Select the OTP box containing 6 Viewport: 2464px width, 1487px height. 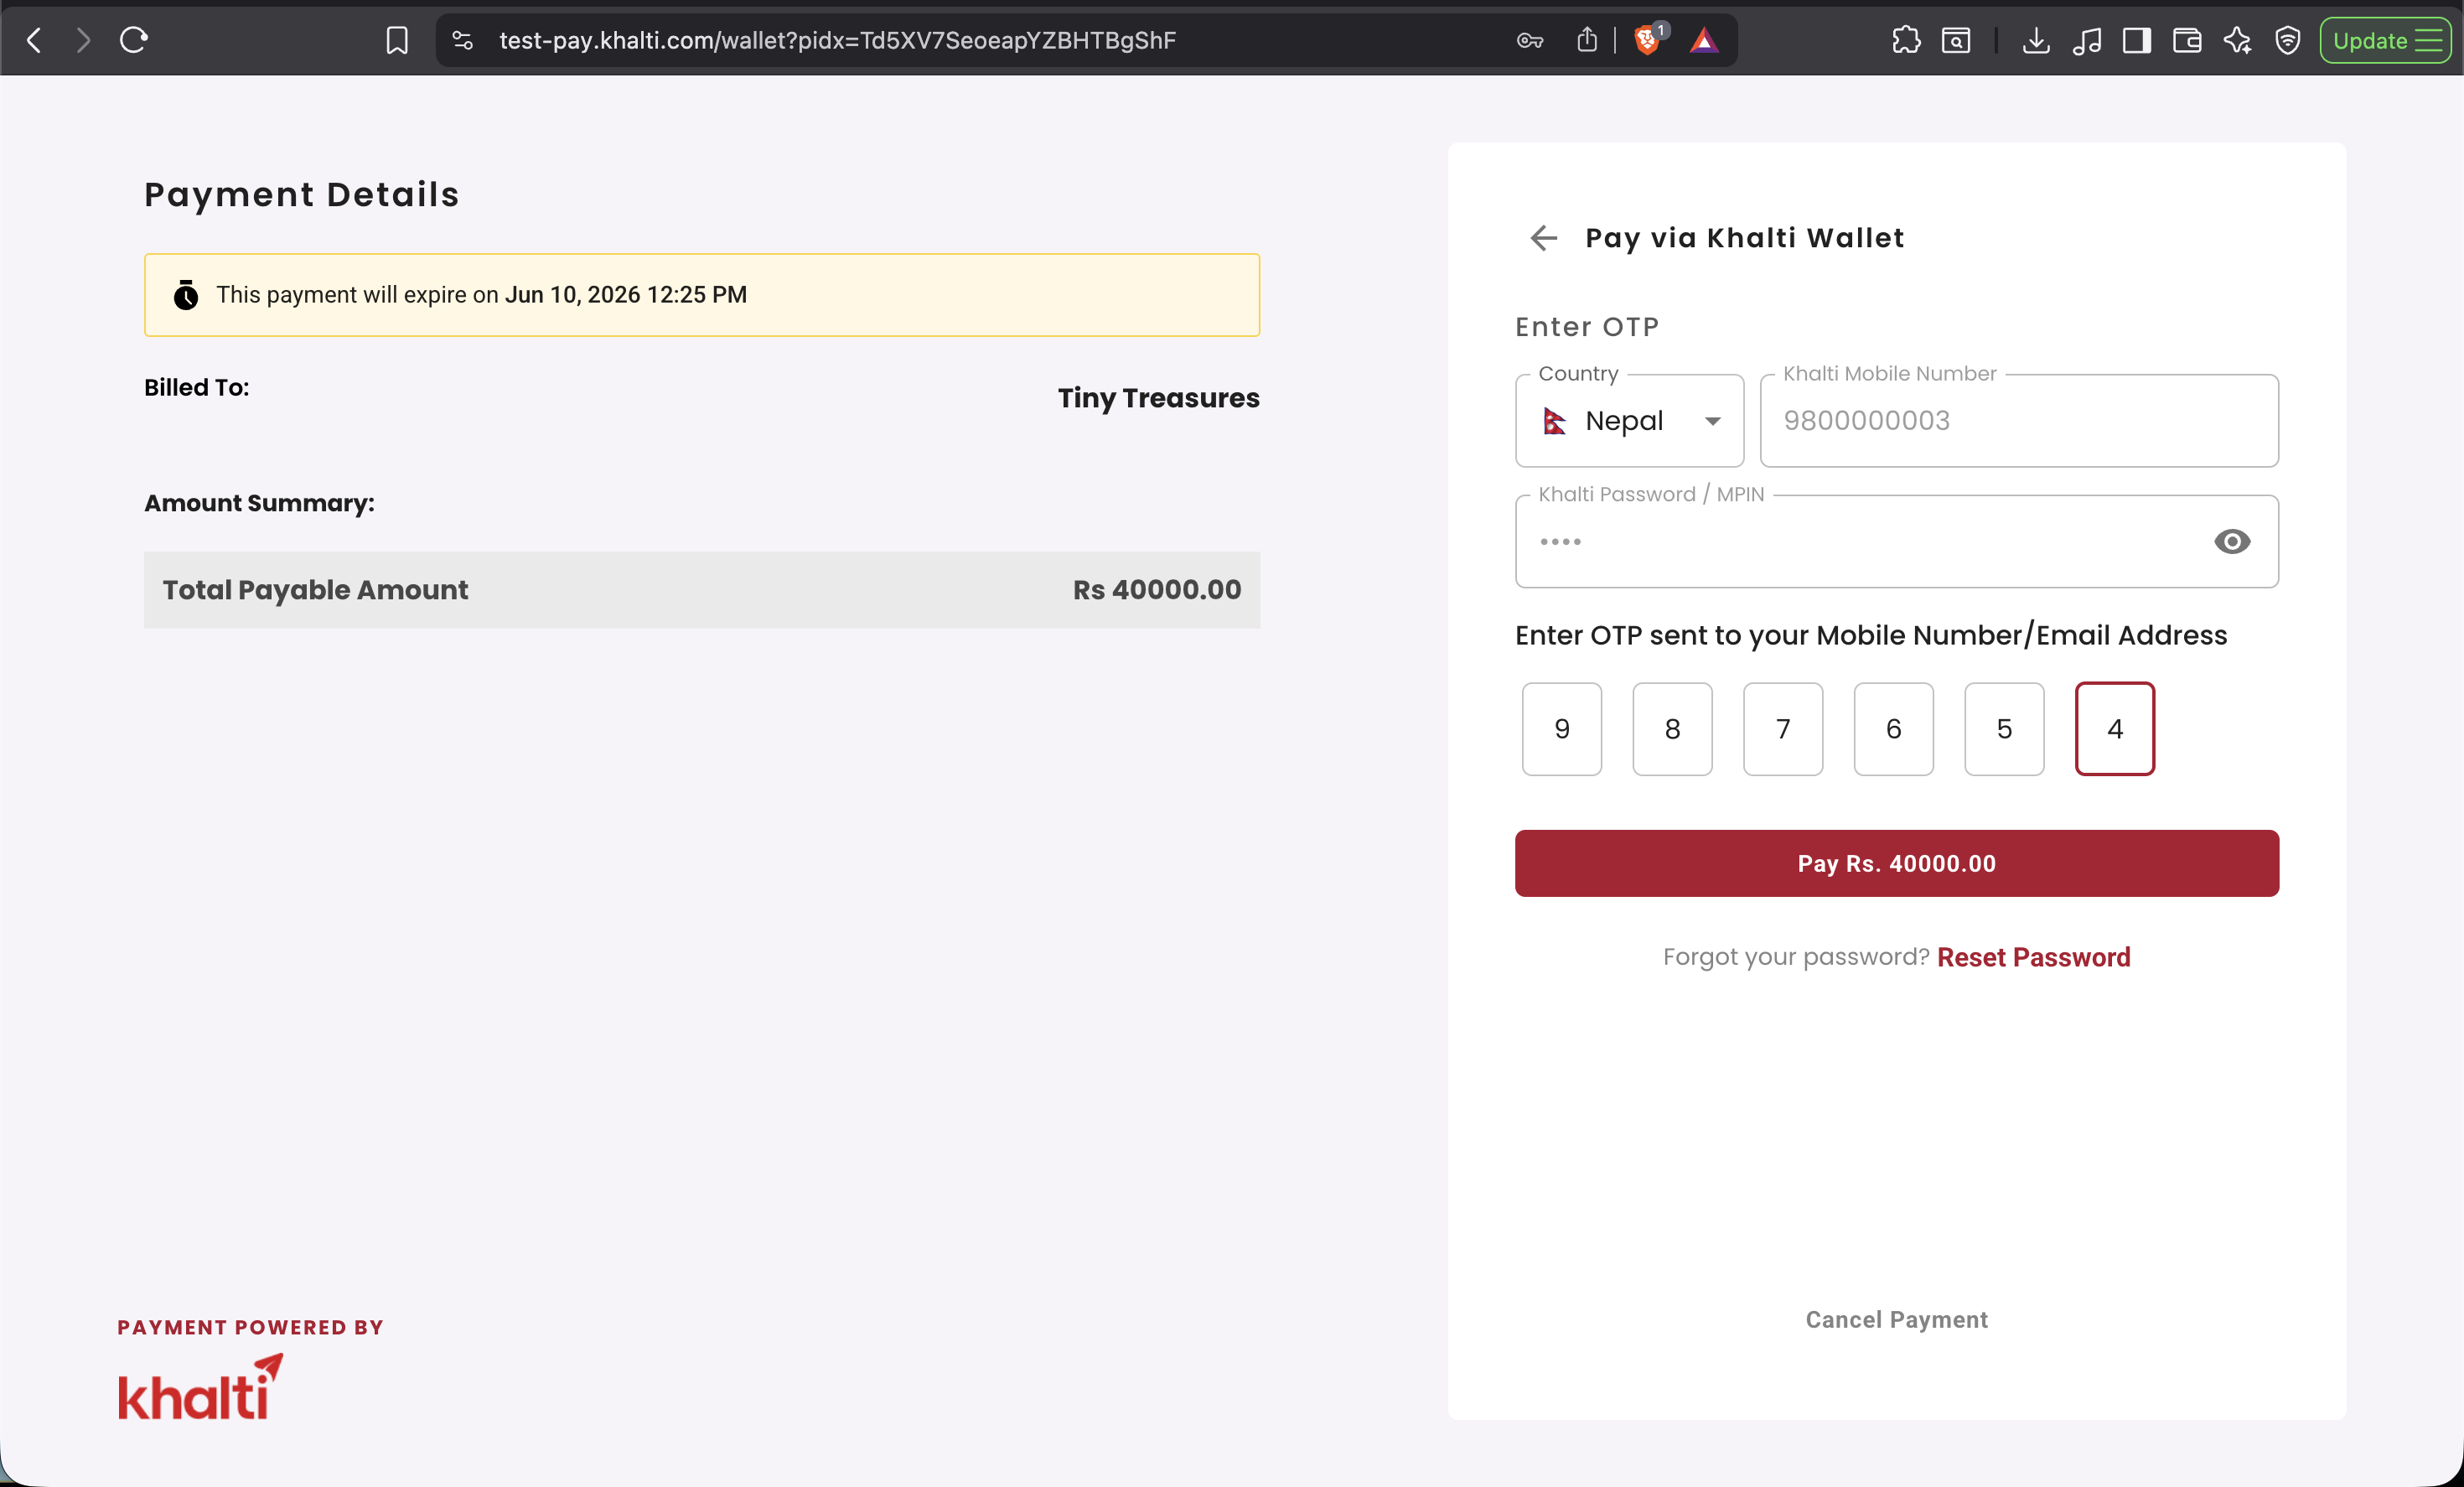click(1894, 729)
